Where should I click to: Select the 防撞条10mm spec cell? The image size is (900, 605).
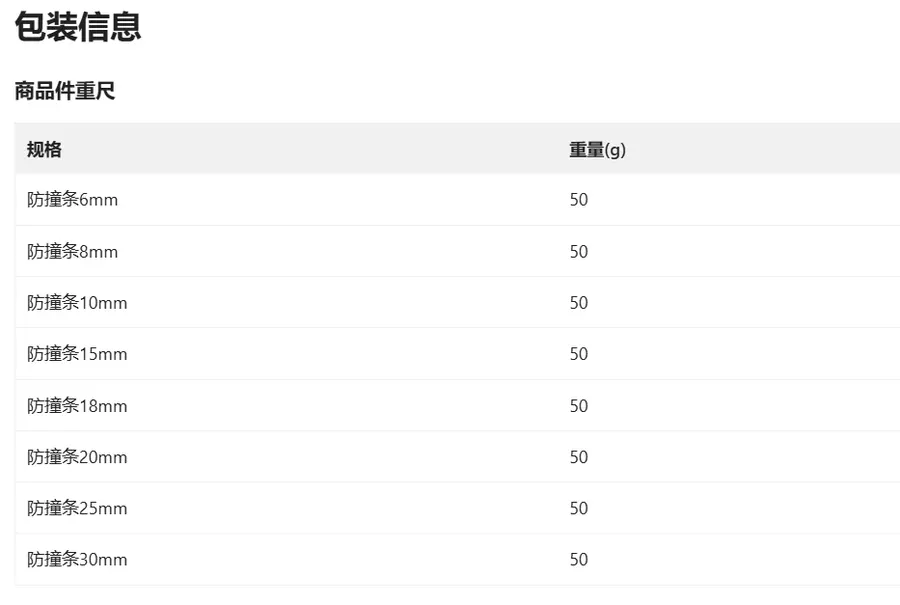[x=77, y=302]
